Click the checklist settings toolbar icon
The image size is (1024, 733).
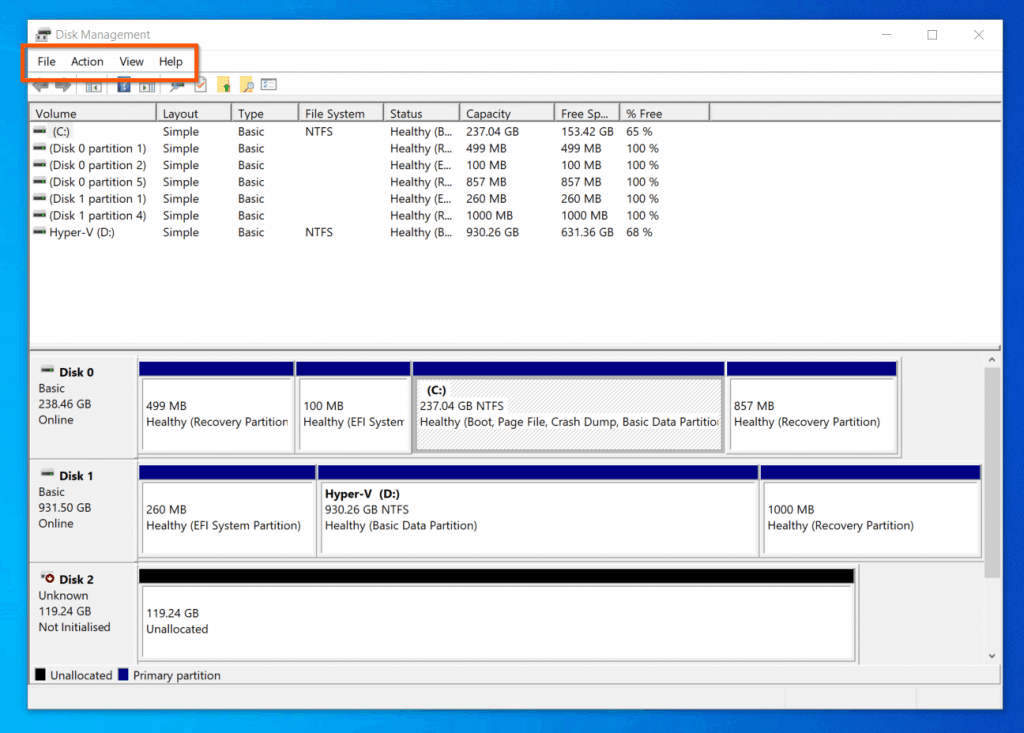tap(269, 84)
